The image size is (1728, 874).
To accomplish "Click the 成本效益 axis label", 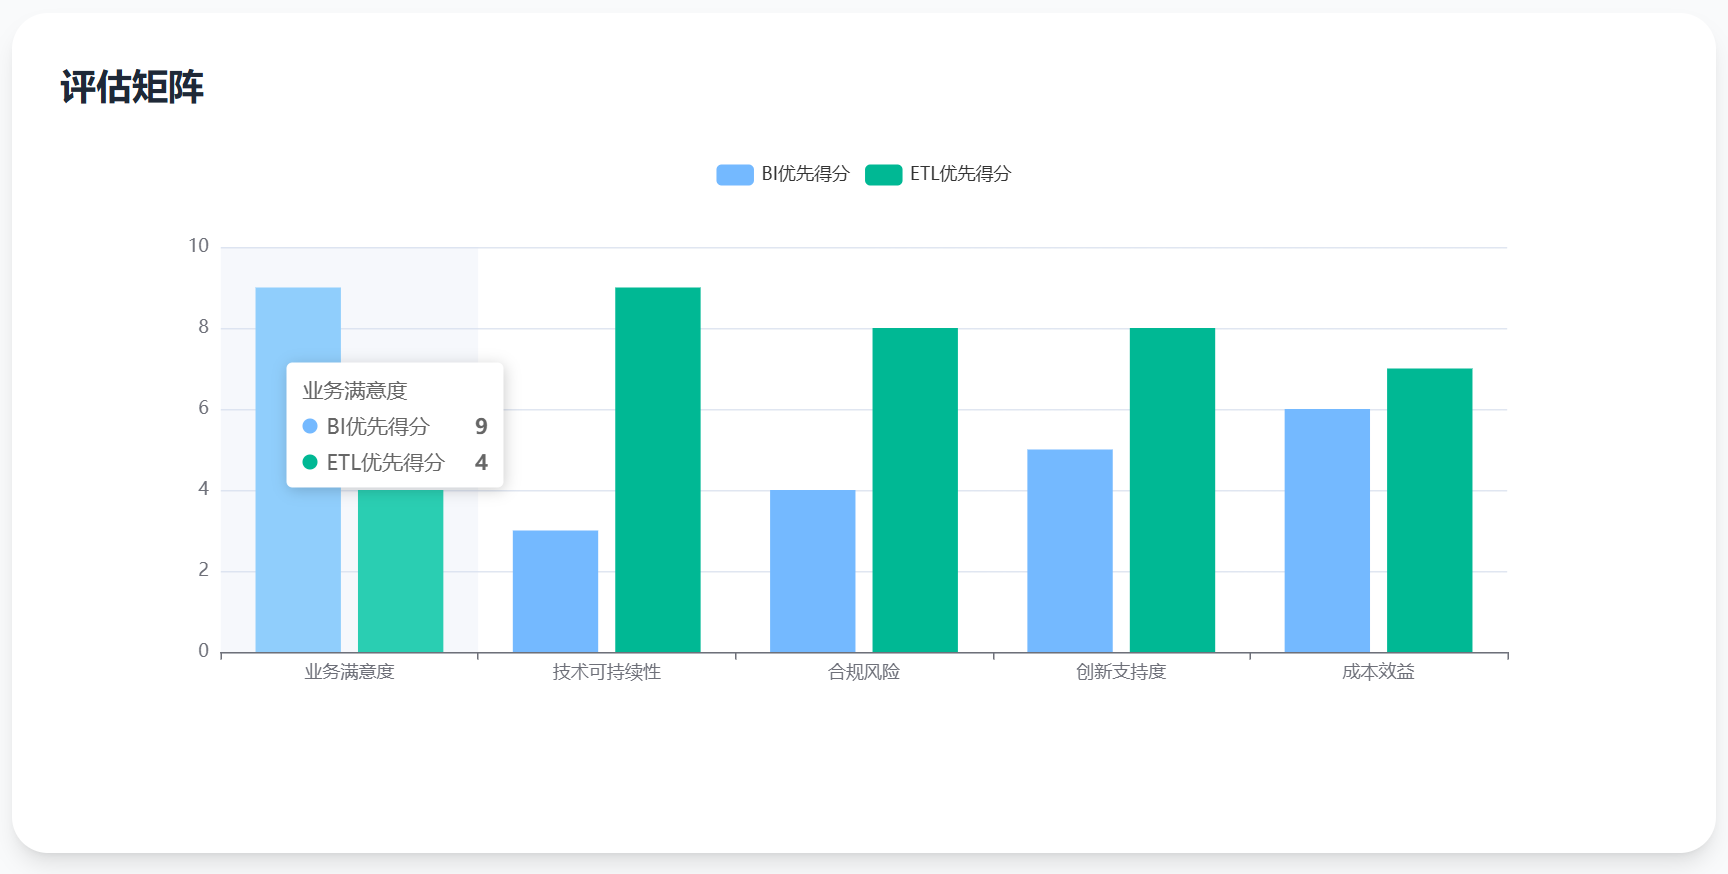I will 1378,672.
